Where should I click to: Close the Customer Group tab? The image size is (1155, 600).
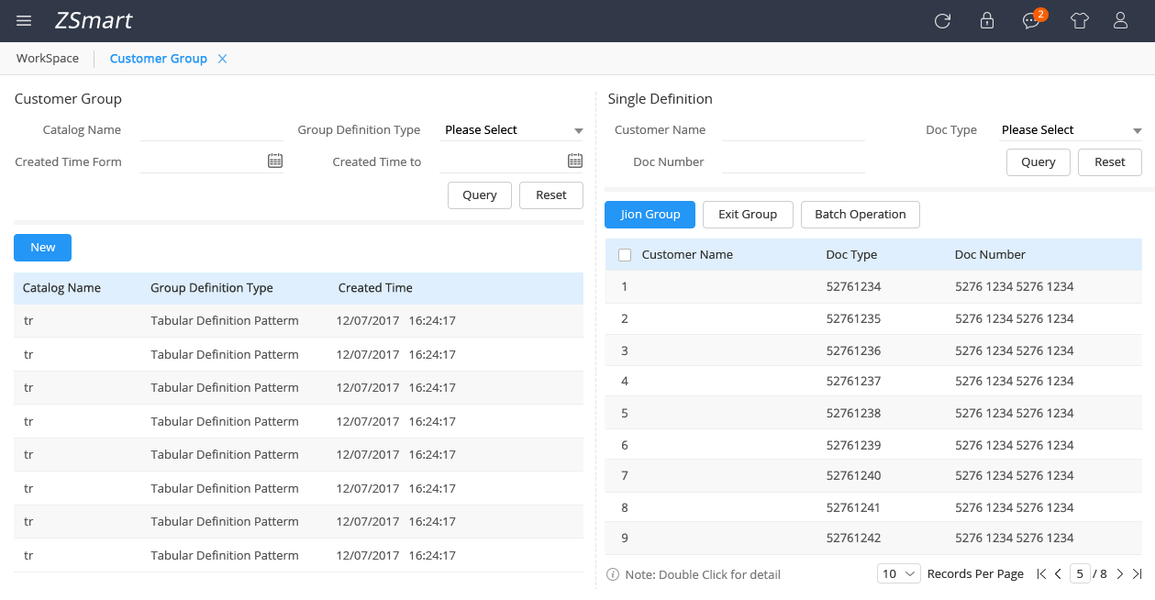click(x=222, y=59)
